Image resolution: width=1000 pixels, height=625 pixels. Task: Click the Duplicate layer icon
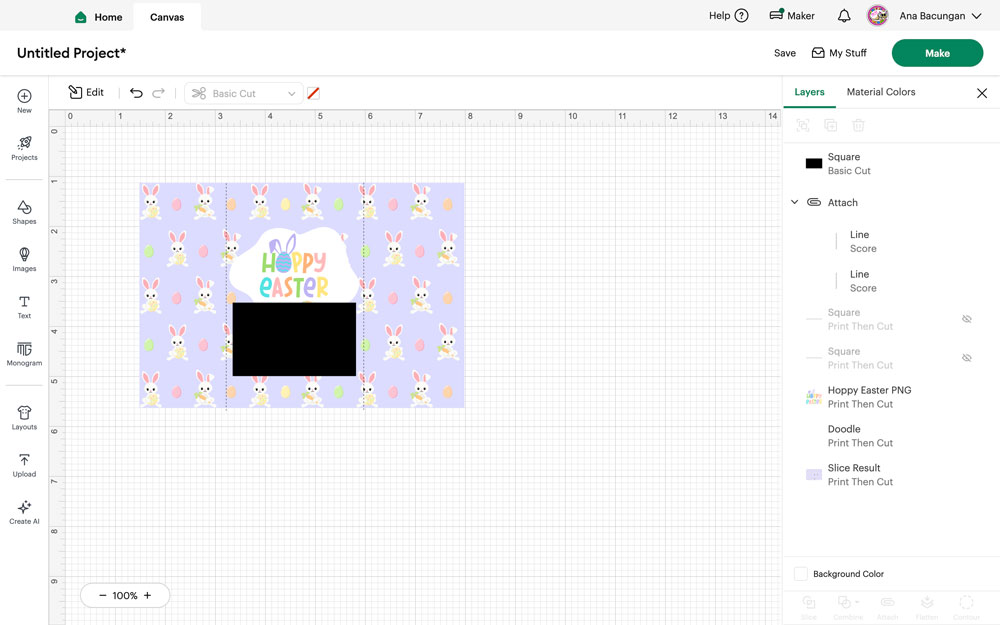(830, 126)
